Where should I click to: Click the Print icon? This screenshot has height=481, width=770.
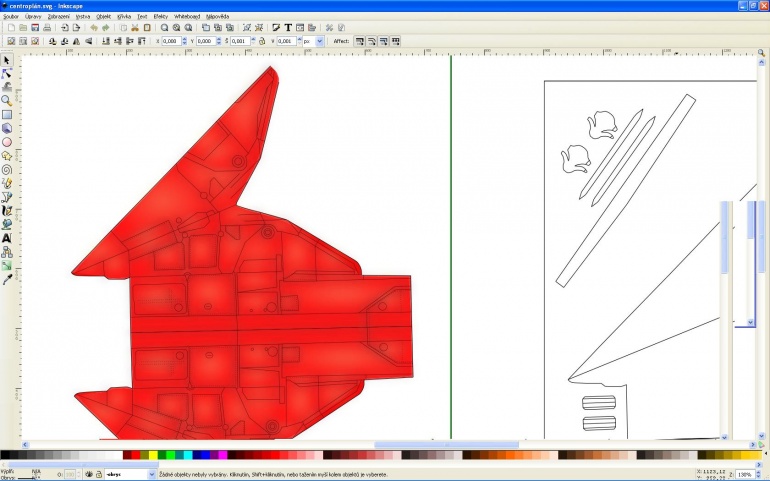click(47, 28)
